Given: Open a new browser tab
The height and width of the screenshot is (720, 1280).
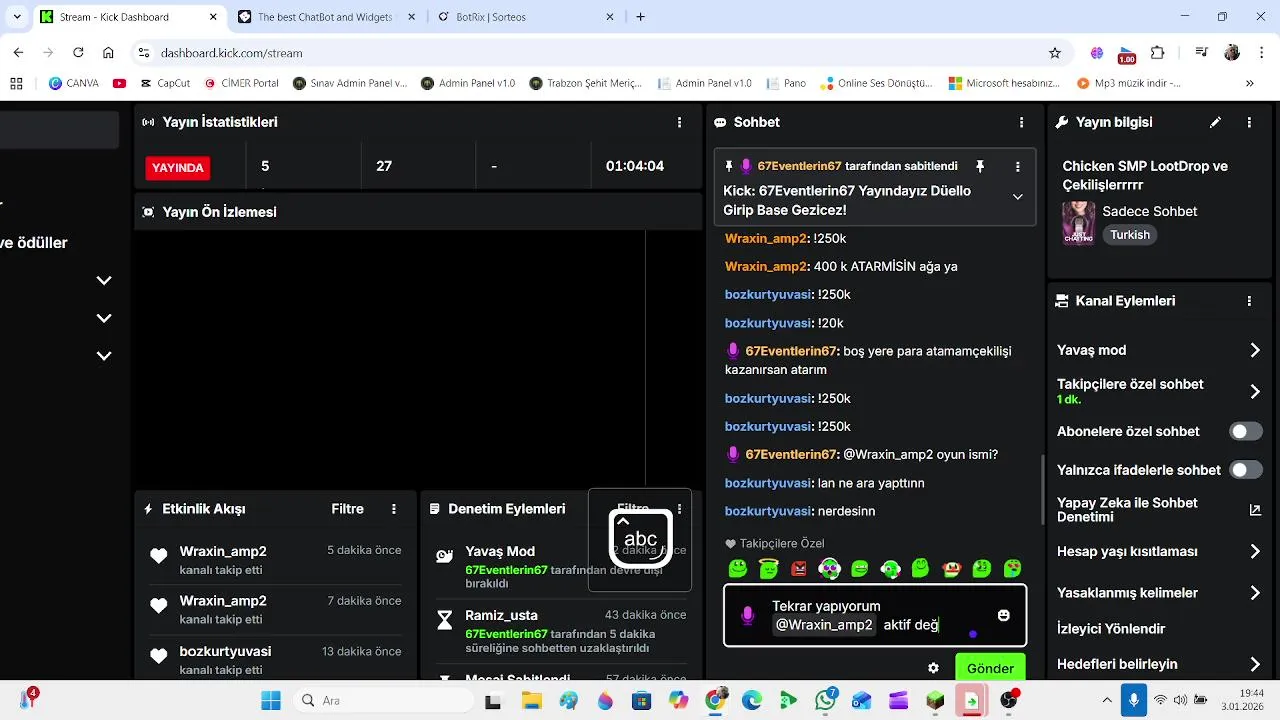Looking at the screenshot, I should point(641,17).
